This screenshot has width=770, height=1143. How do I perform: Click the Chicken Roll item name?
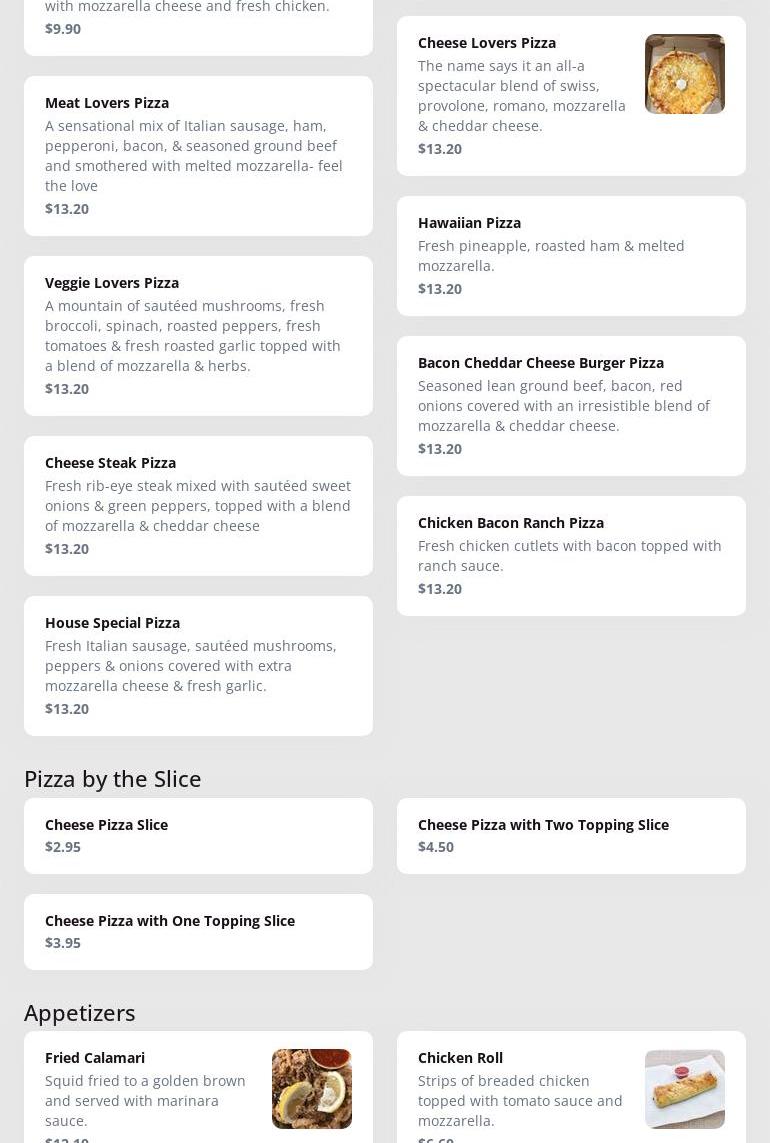click(x=460, y=1058)
